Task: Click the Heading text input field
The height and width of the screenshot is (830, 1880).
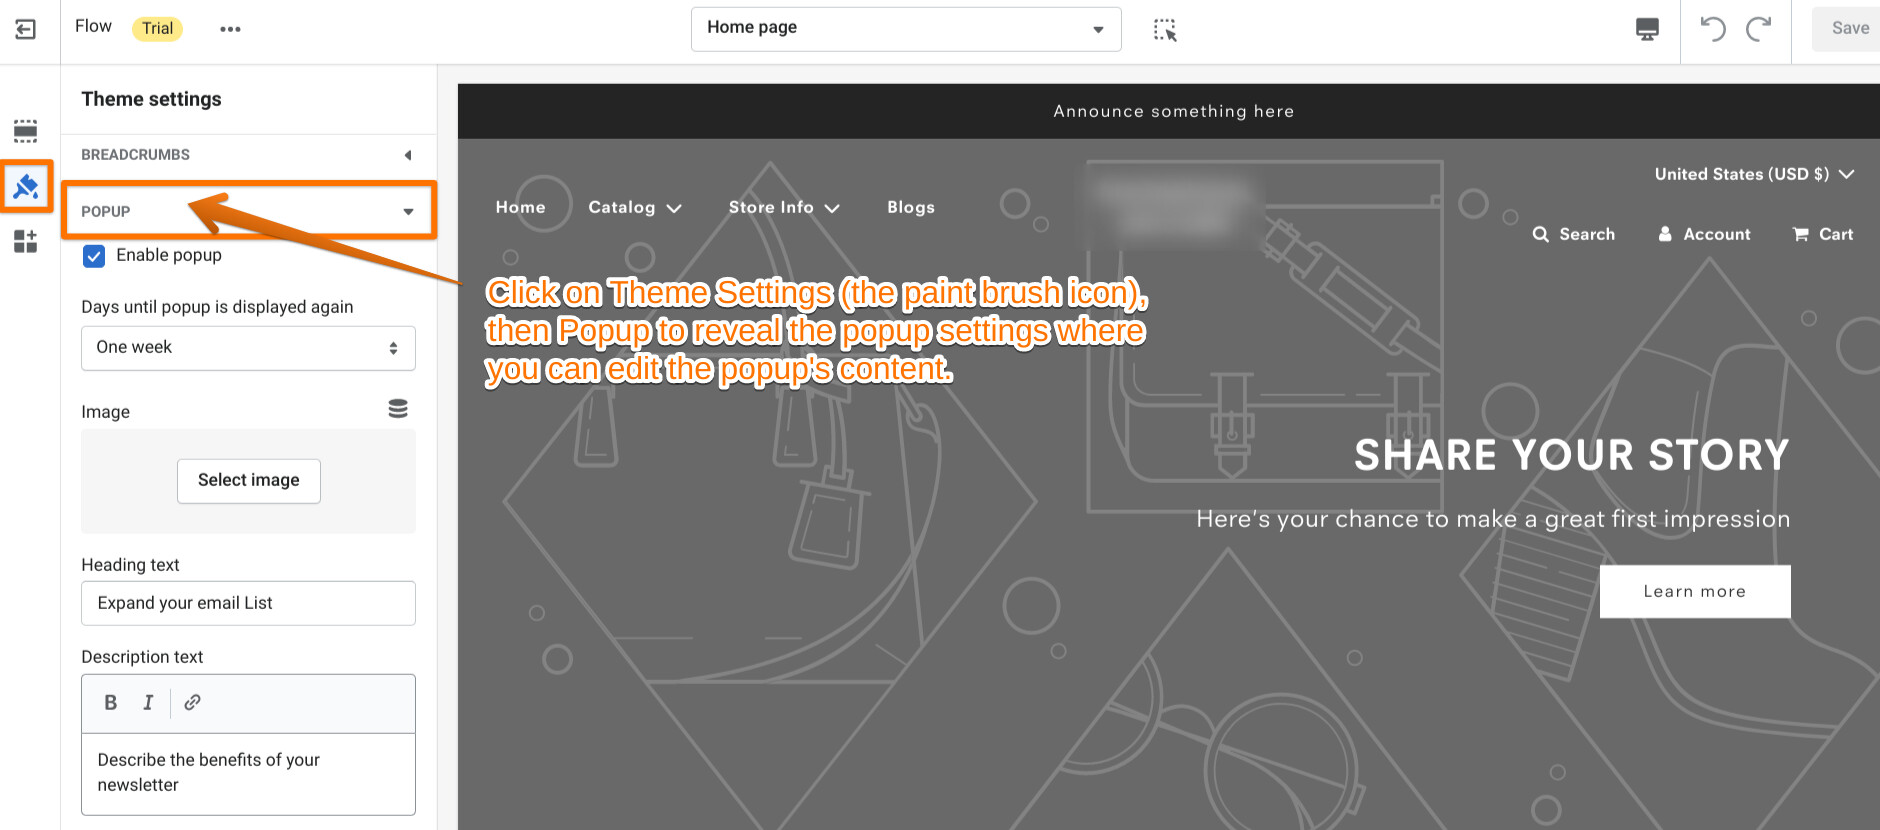Action: [248, 603]
